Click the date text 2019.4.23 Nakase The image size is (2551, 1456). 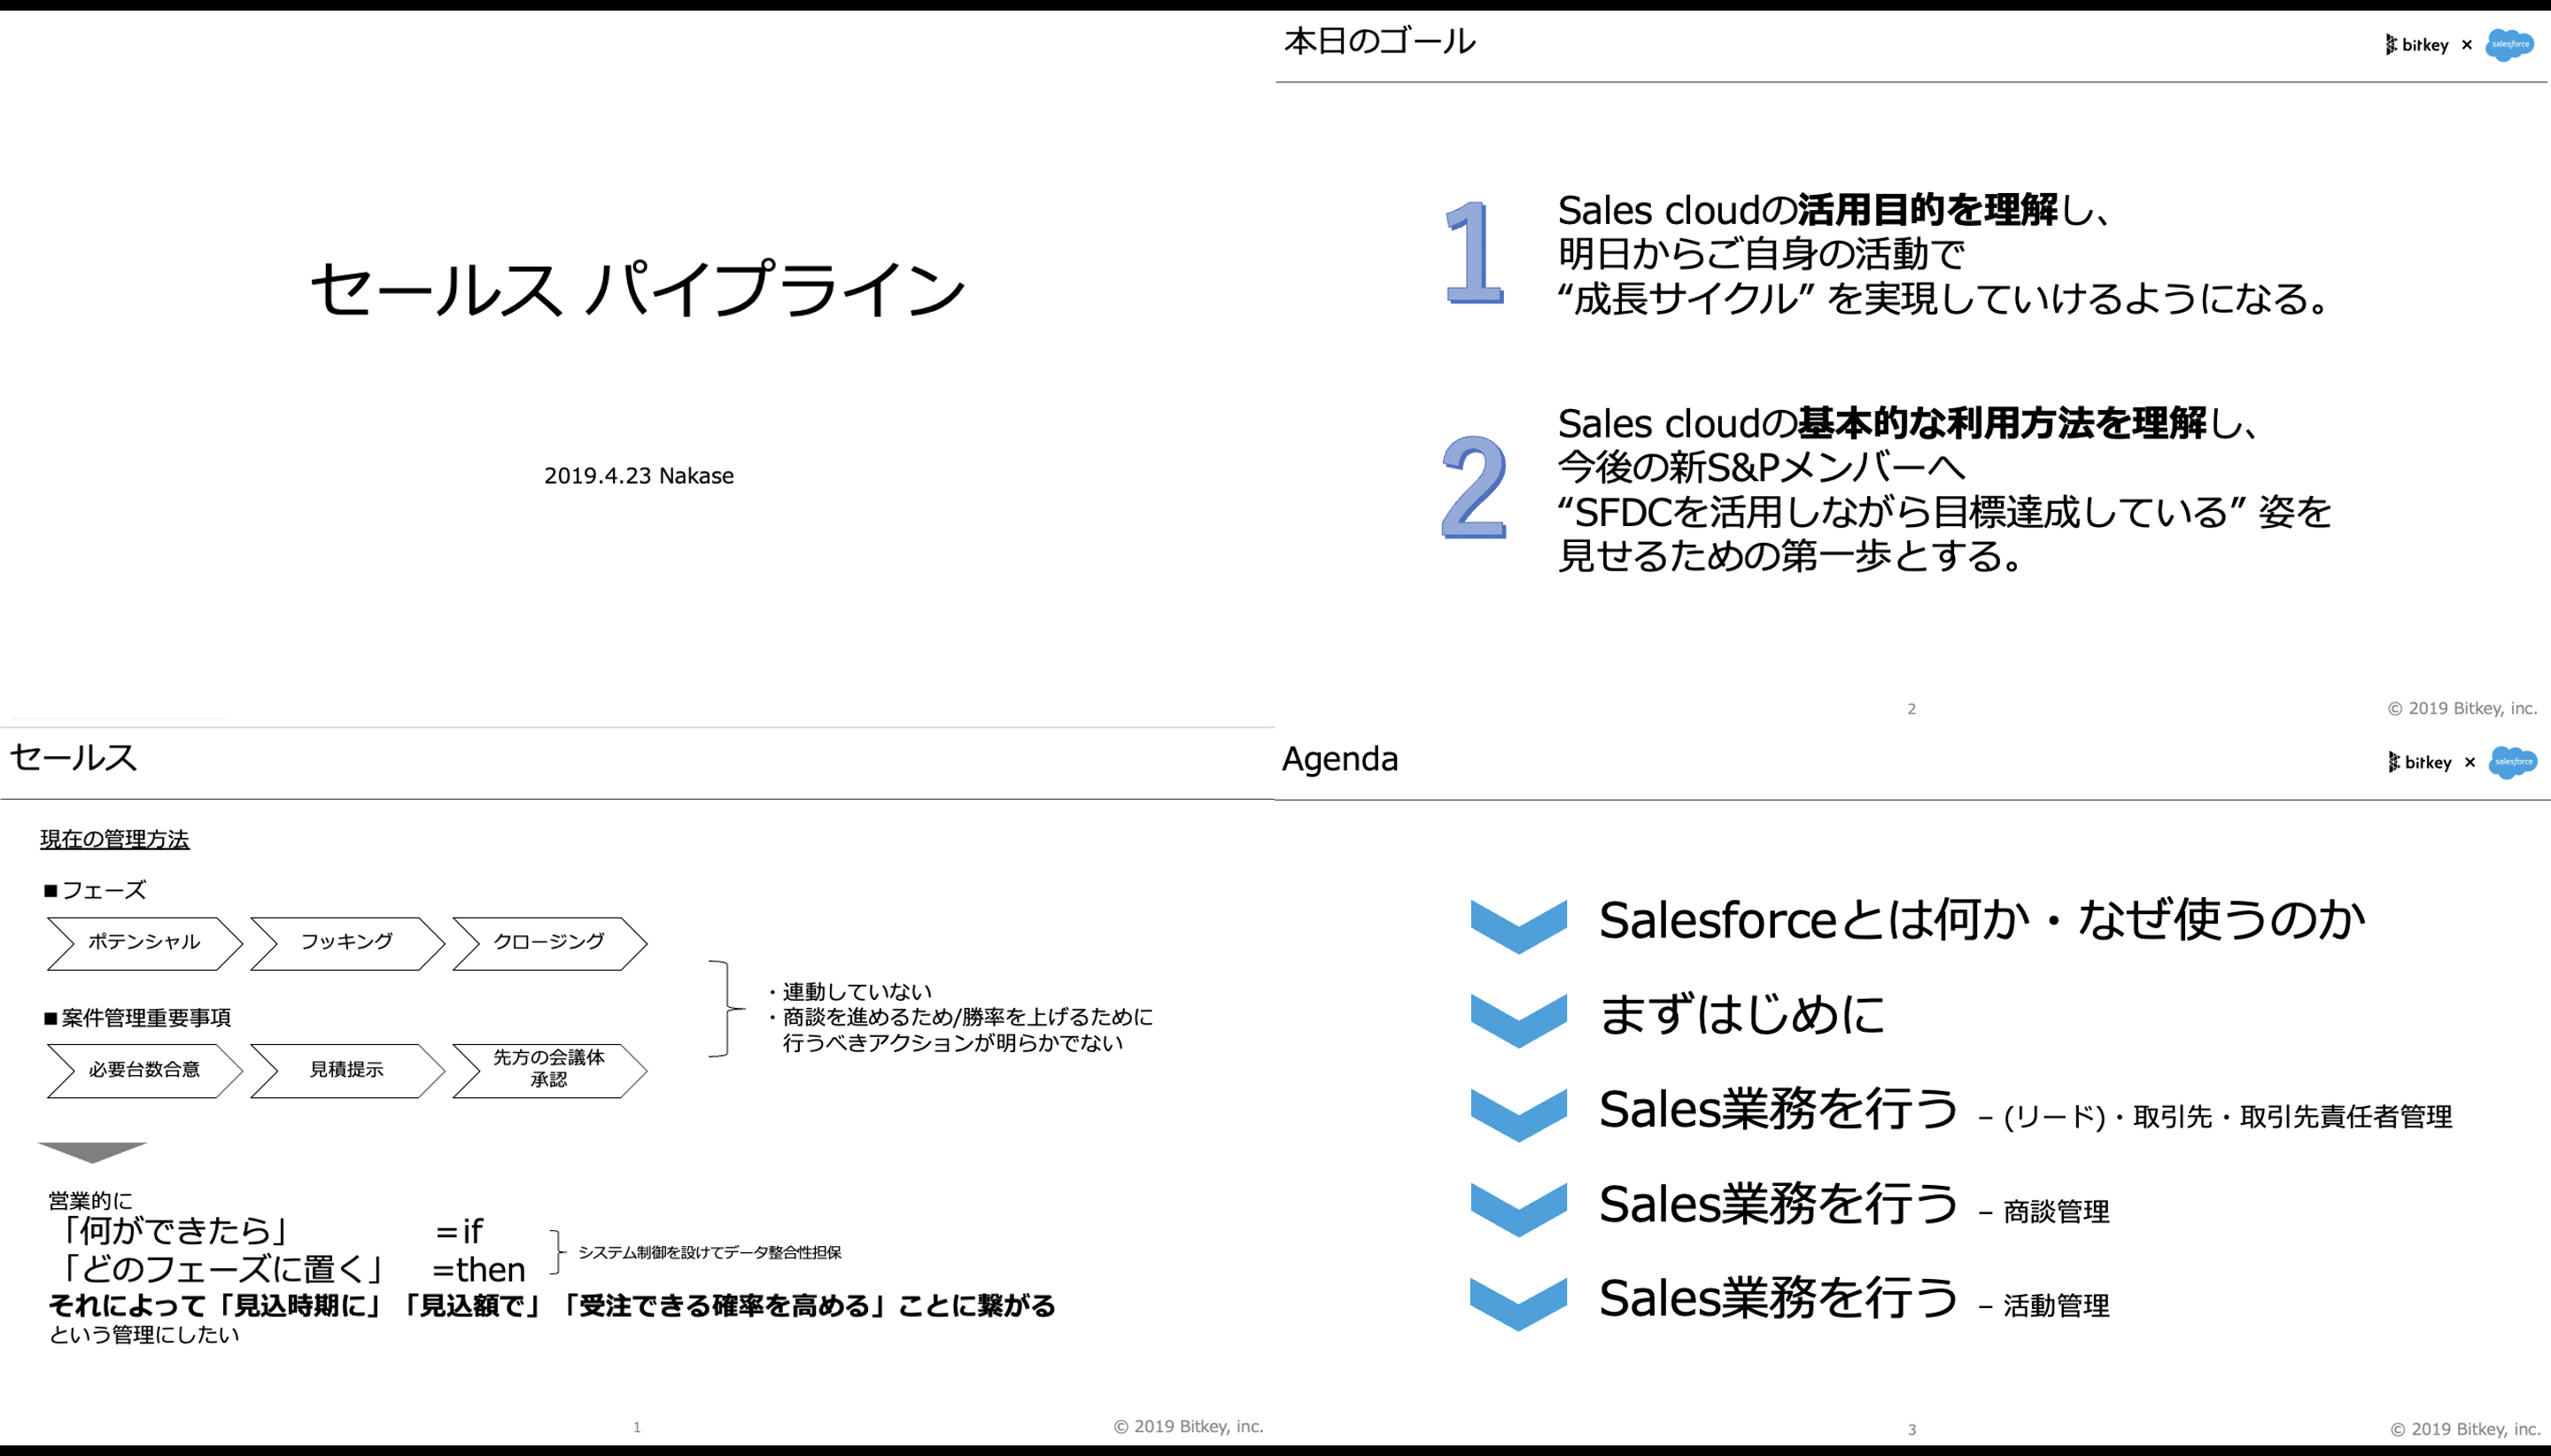pyautogui.click(x=638, y=475)
